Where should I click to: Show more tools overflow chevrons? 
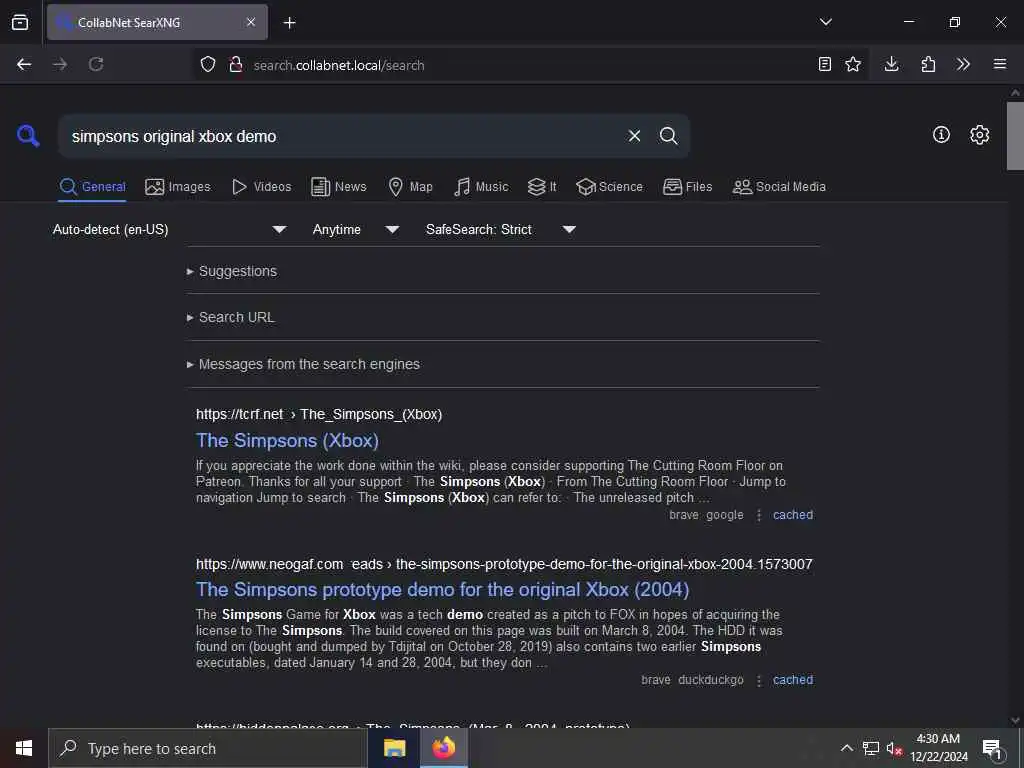(963, 64)
